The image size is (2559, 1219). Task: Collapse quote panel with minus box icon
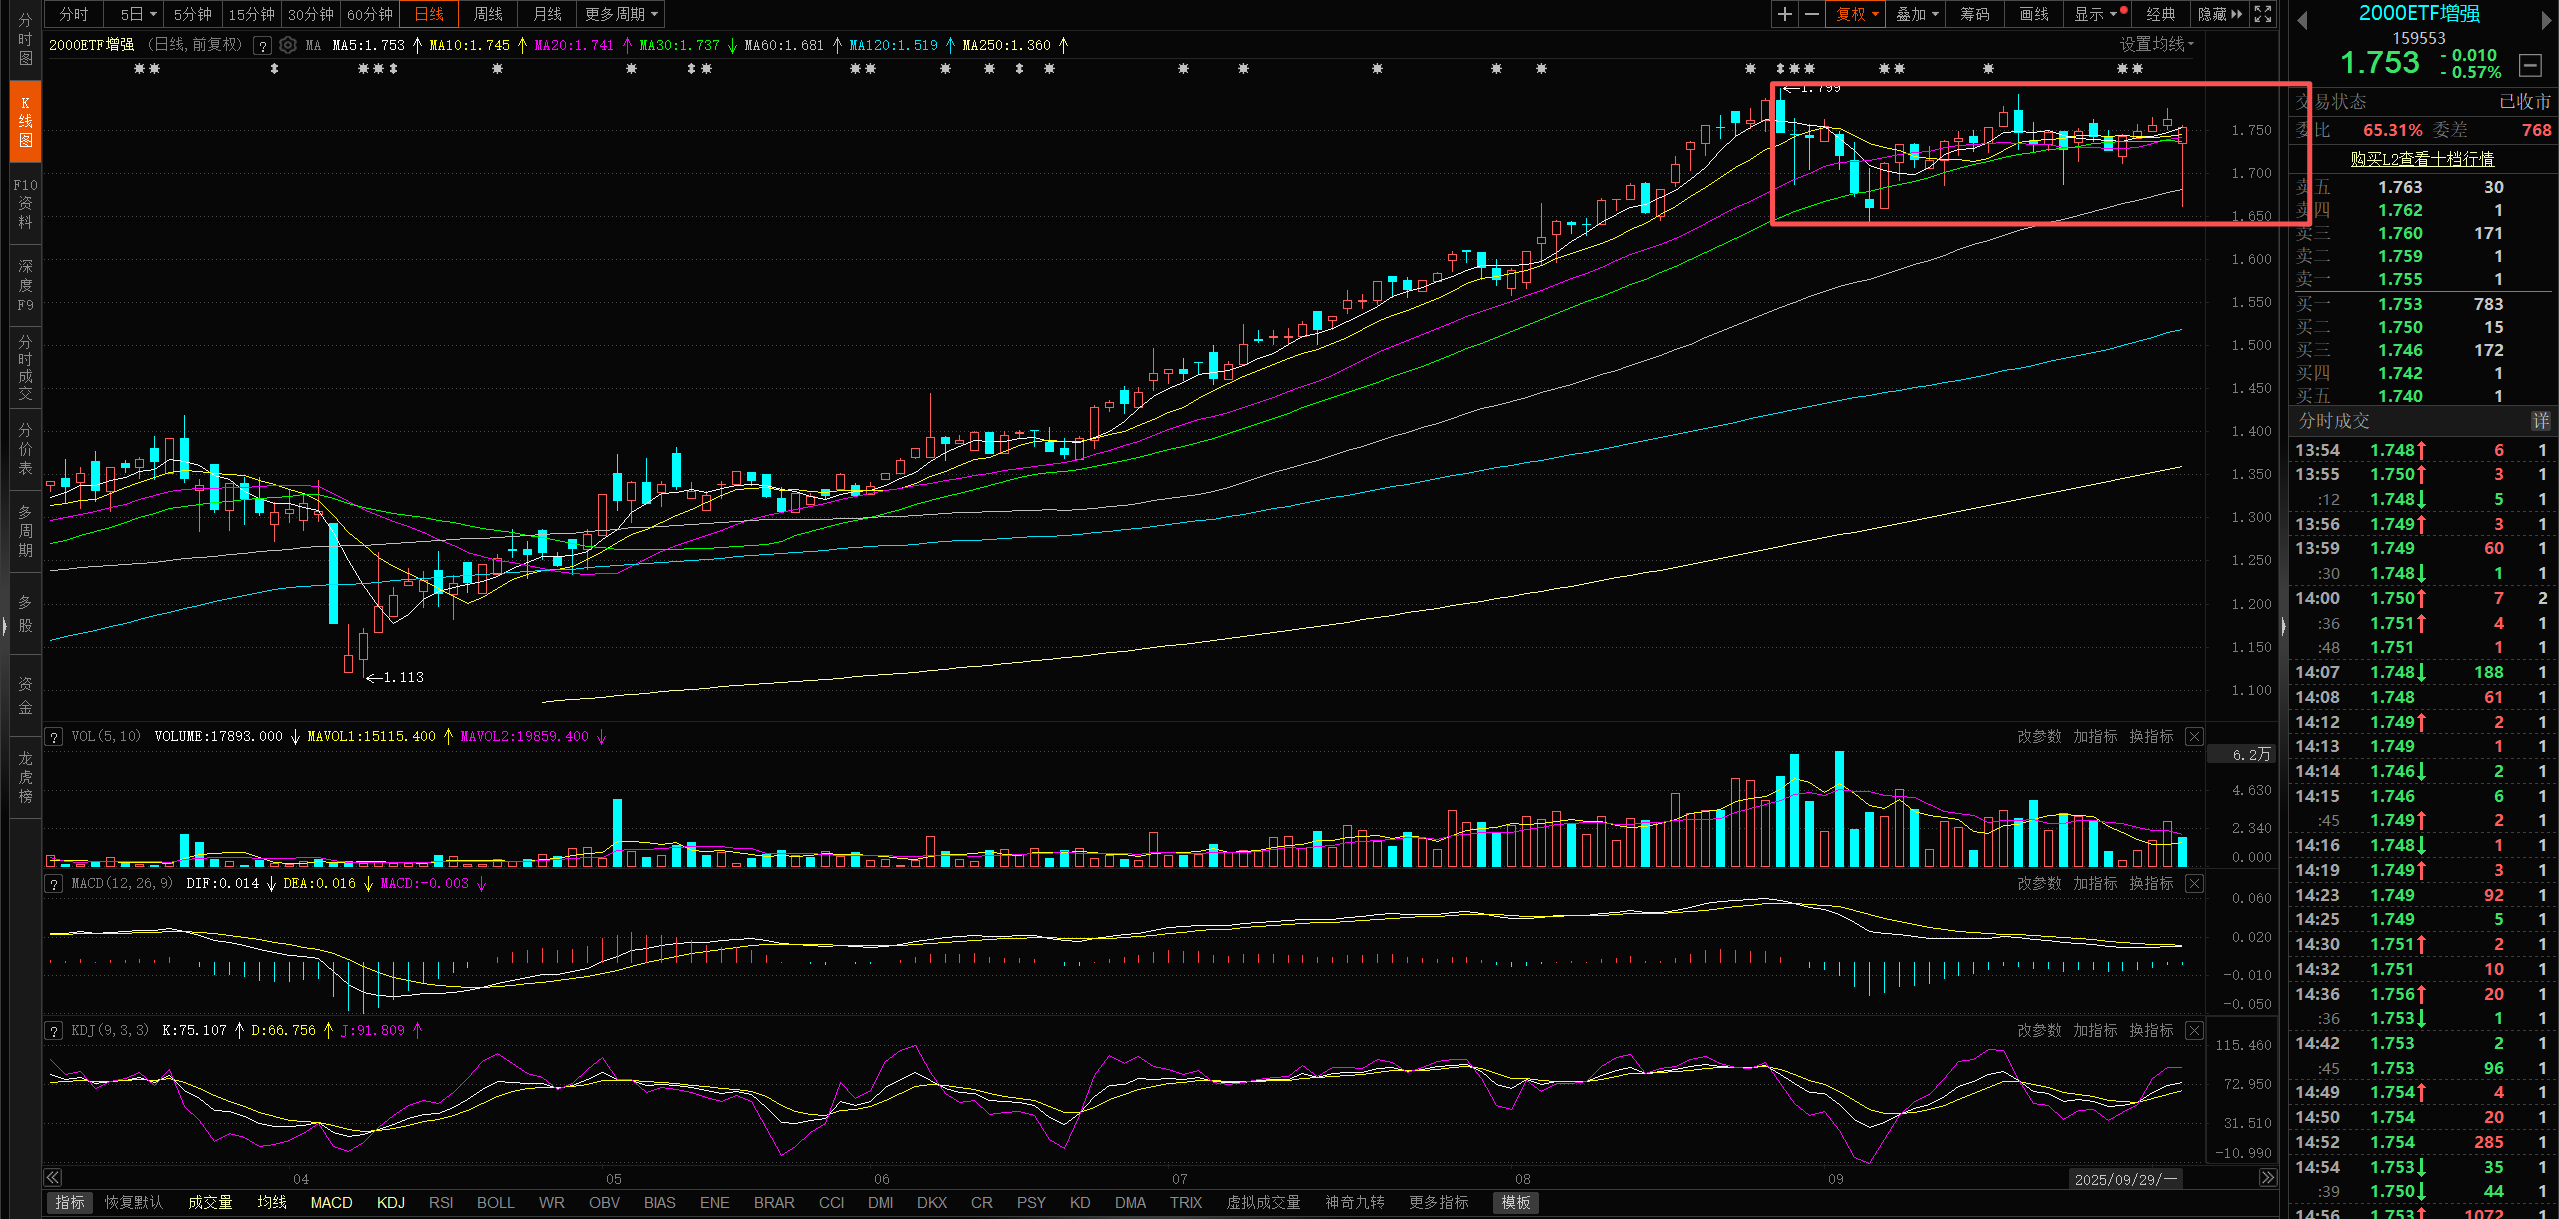(2530, 66)
